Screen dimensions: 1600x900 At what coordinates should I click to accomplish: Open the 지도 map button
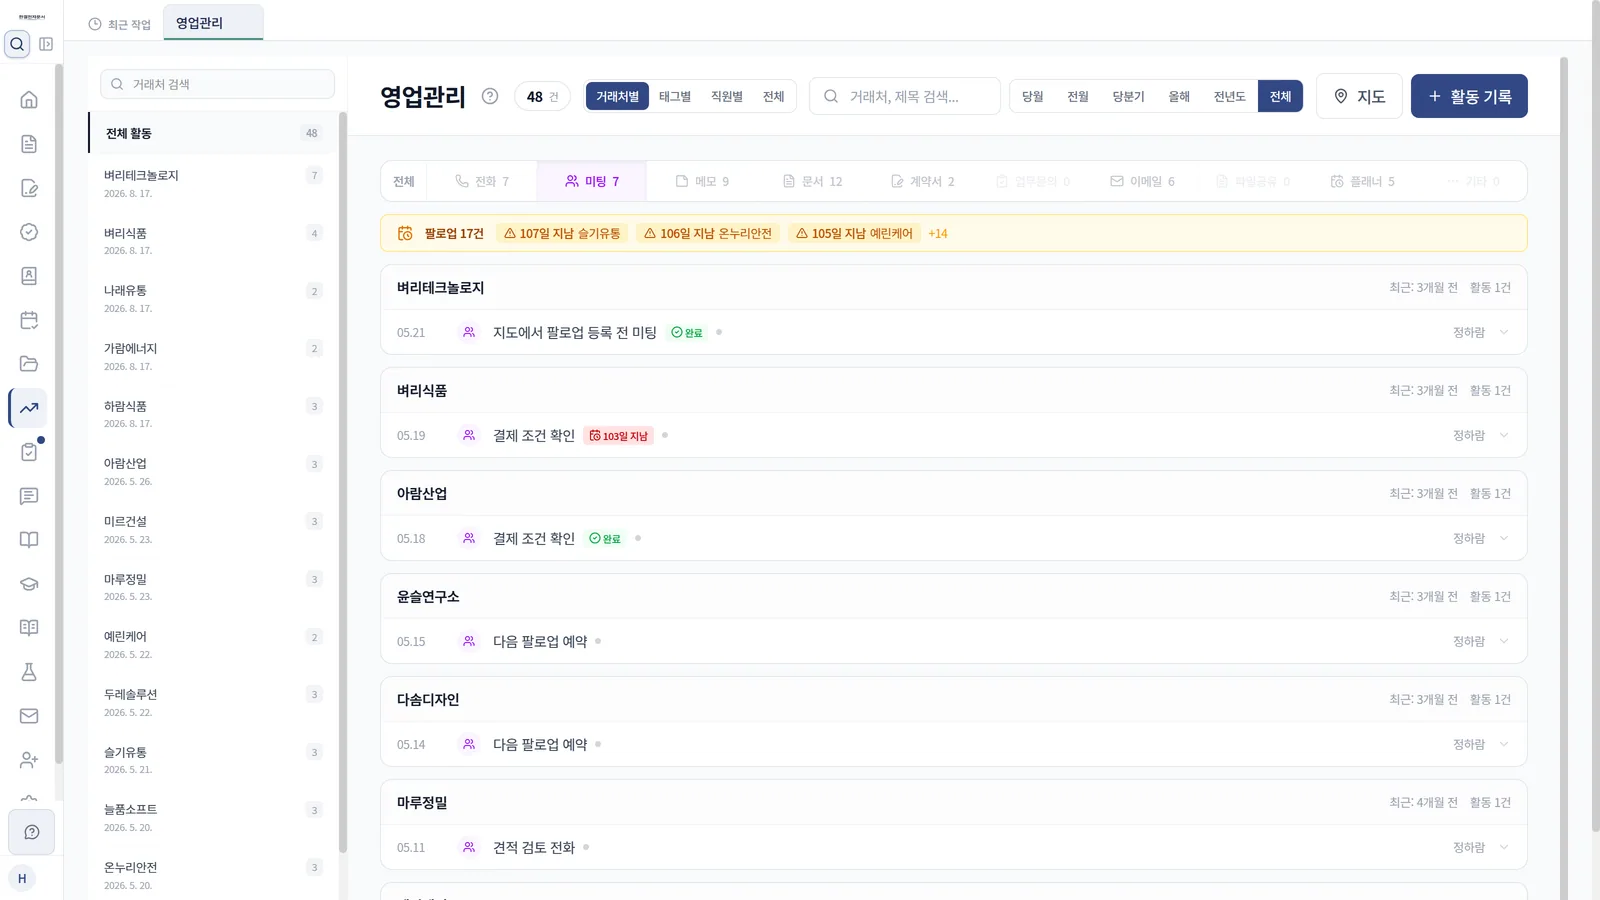[1359, 96]
